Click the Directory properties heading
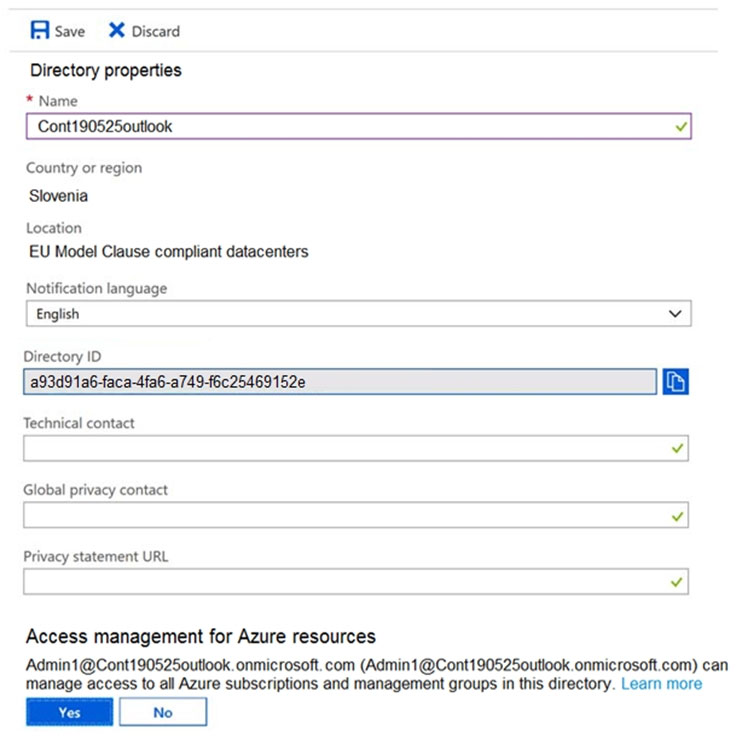This screenshot has height=736, width=742. click(106, 71)
